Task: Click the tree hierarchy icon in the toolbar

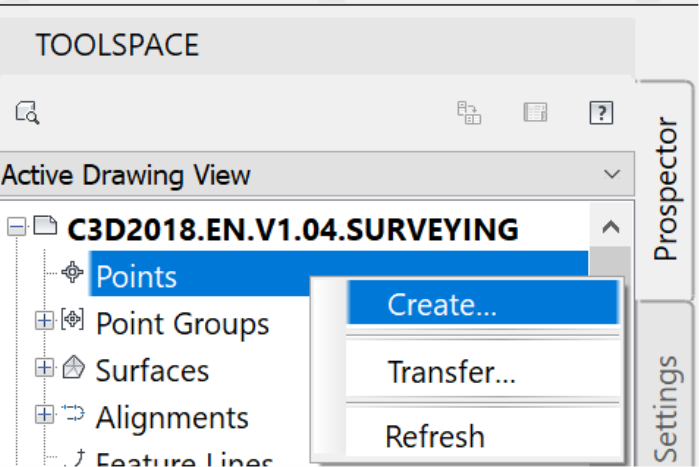Action: (x=469, y=112)
